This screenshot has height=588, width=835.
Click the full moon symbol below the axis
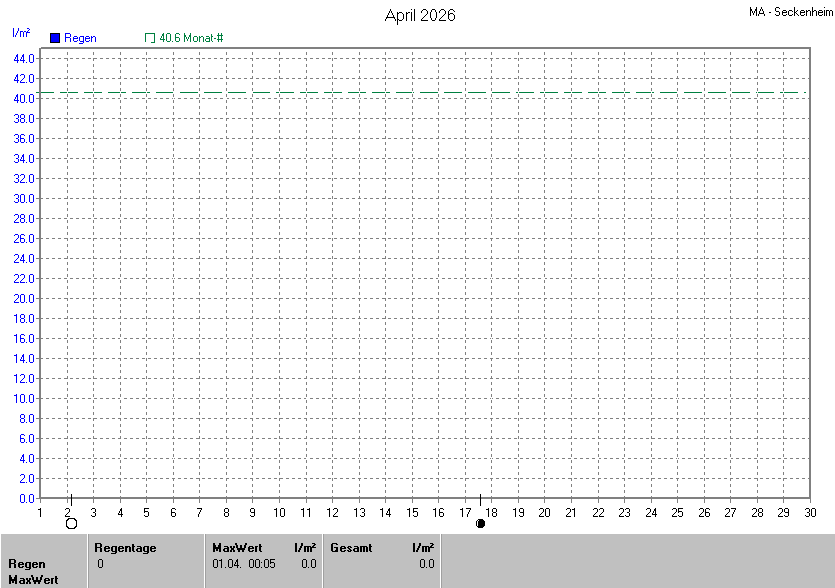[71, 523]
